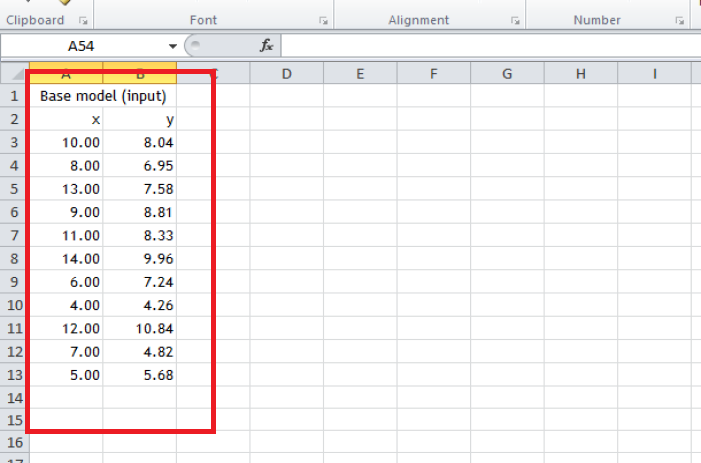The image size is (701, 463).
Task: Click the 'x' header cell
Action: (x=66, y=119)
